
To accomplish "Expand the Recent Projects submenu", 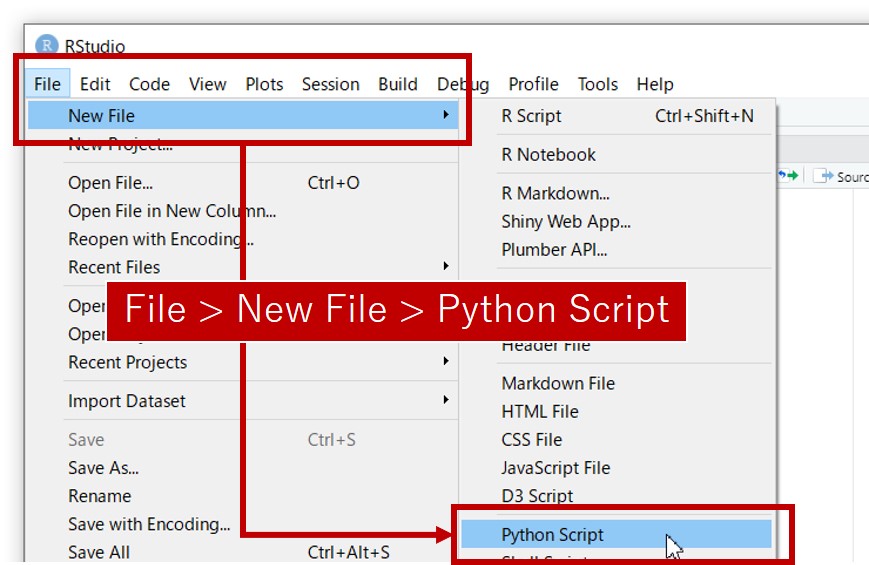I will 445,362.
